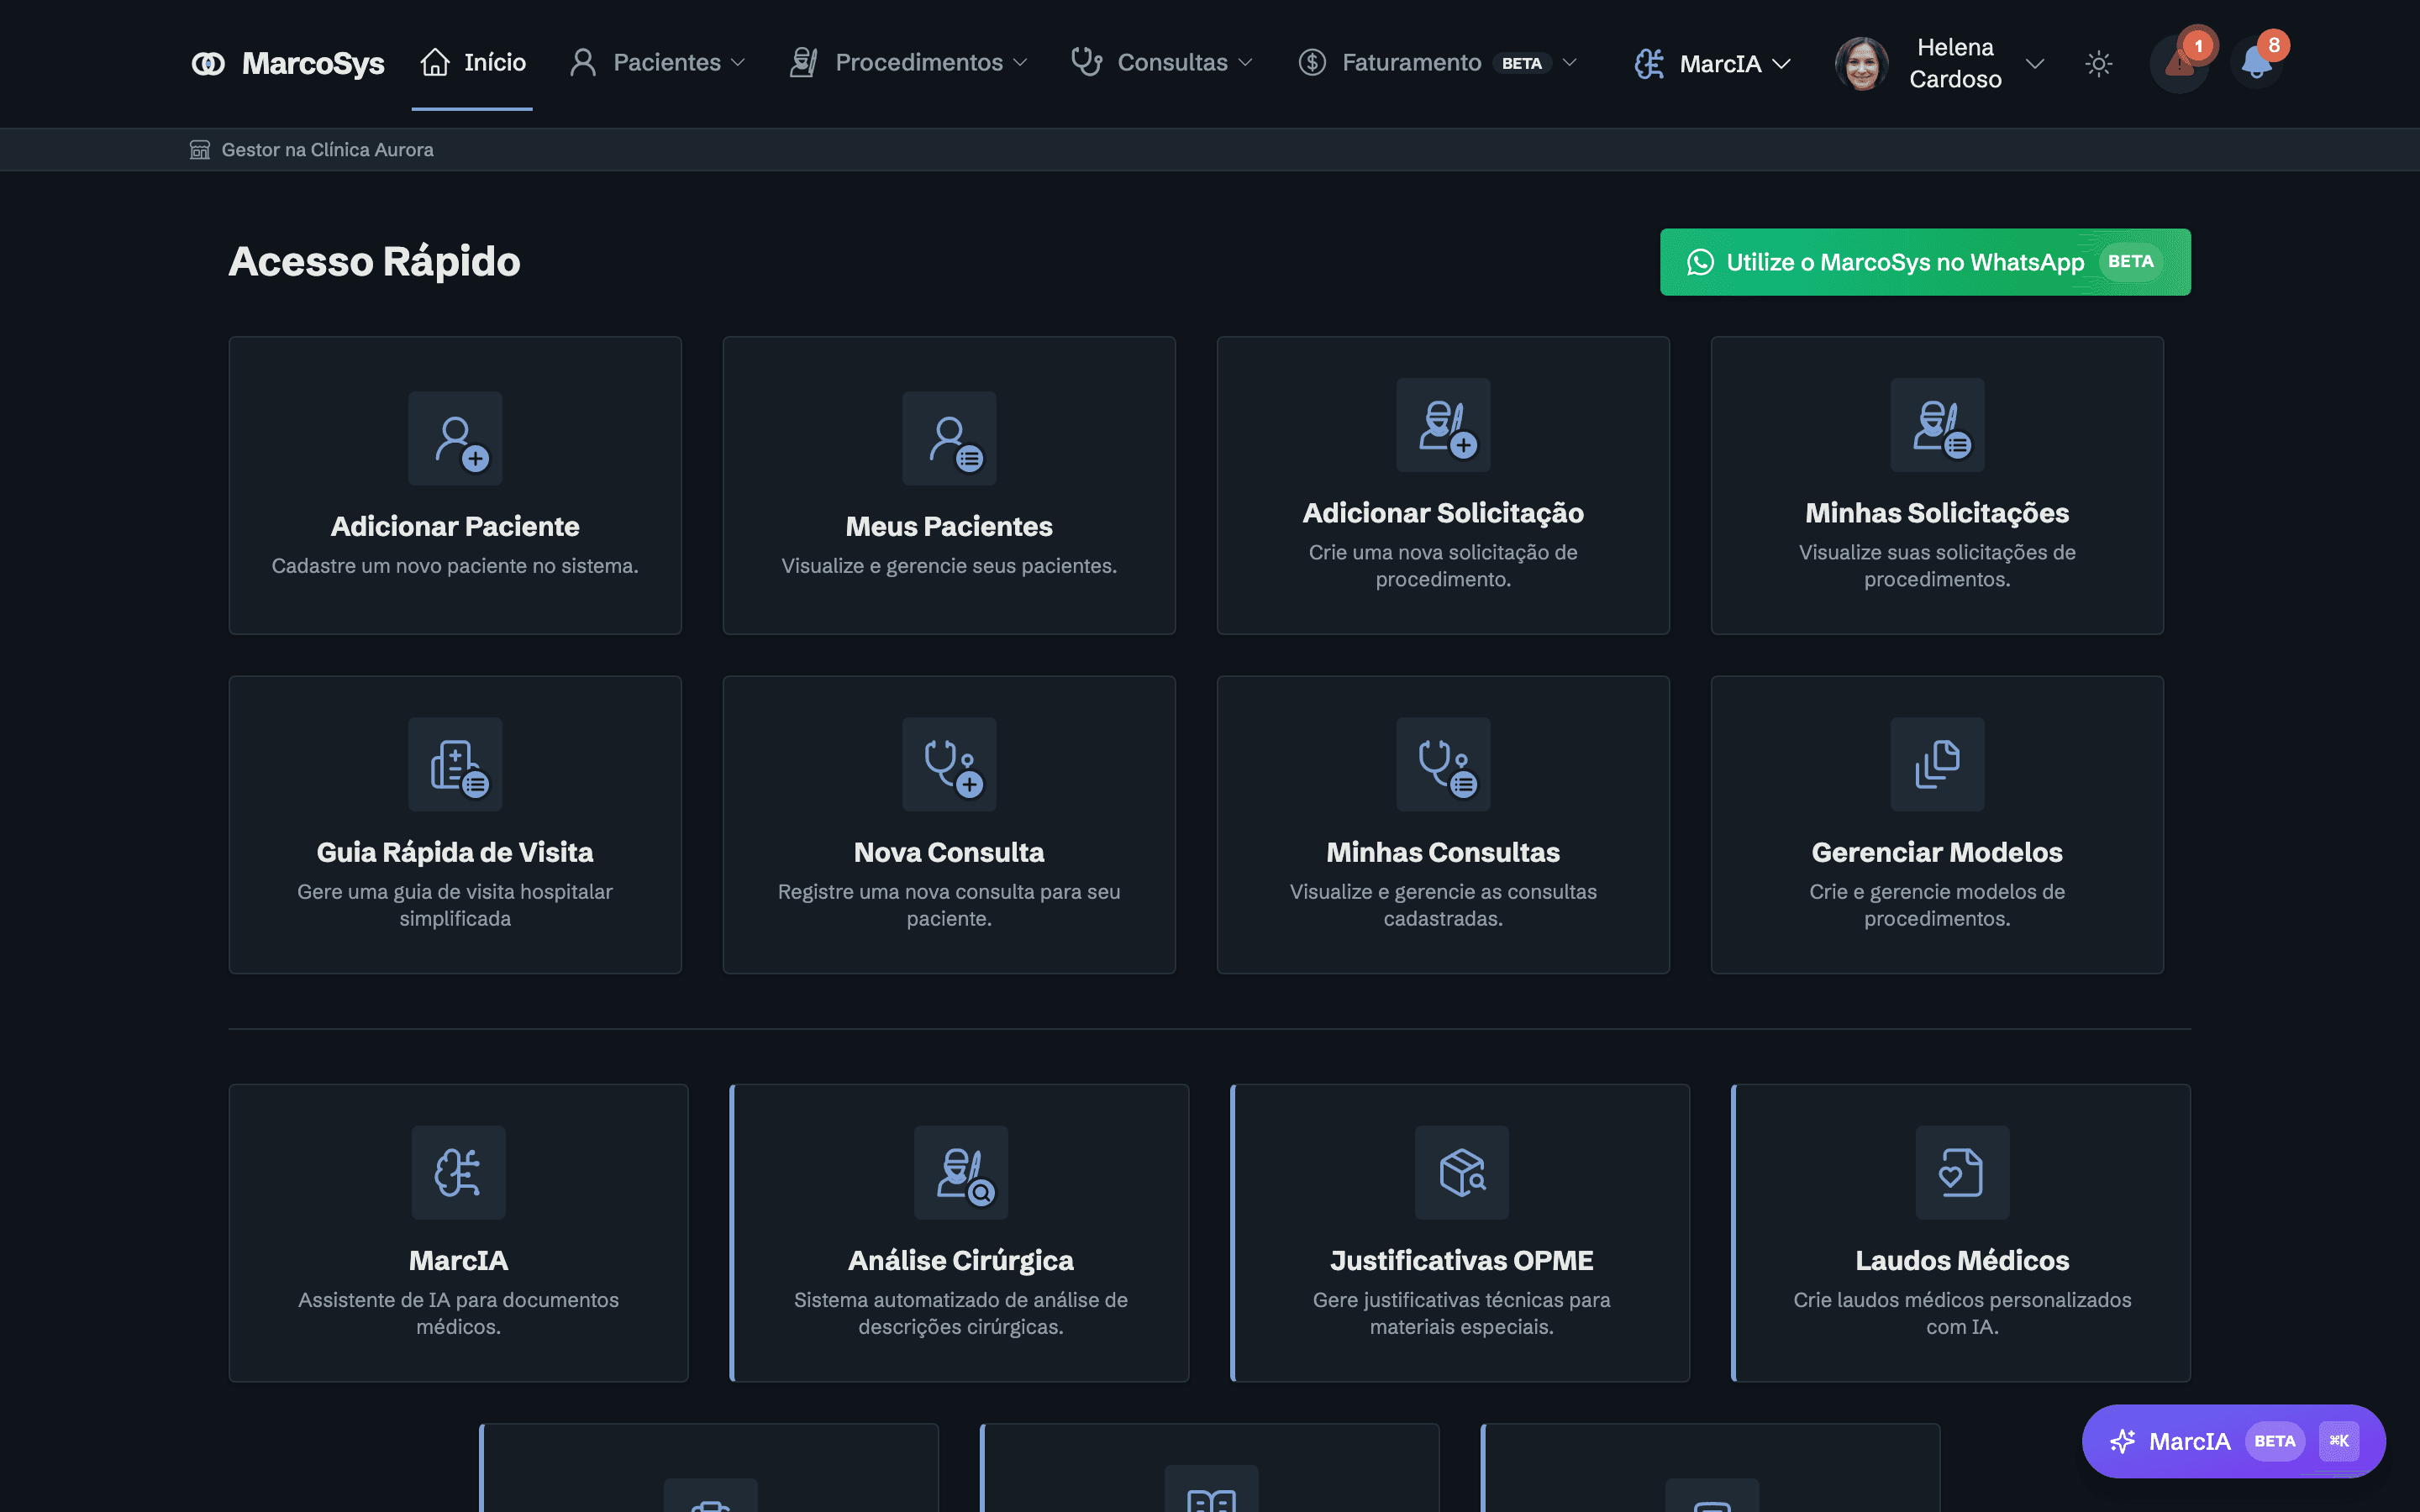Open the Justificativas OPME package icon
This screenshot has width=2420, height=1512.
pyautogui.click(x=1461, y=1172)
